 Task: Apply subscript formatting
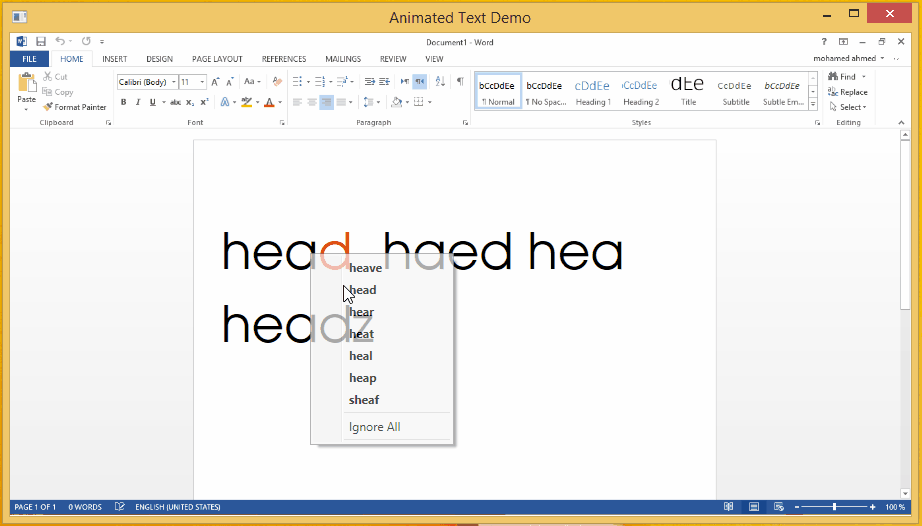190,102
